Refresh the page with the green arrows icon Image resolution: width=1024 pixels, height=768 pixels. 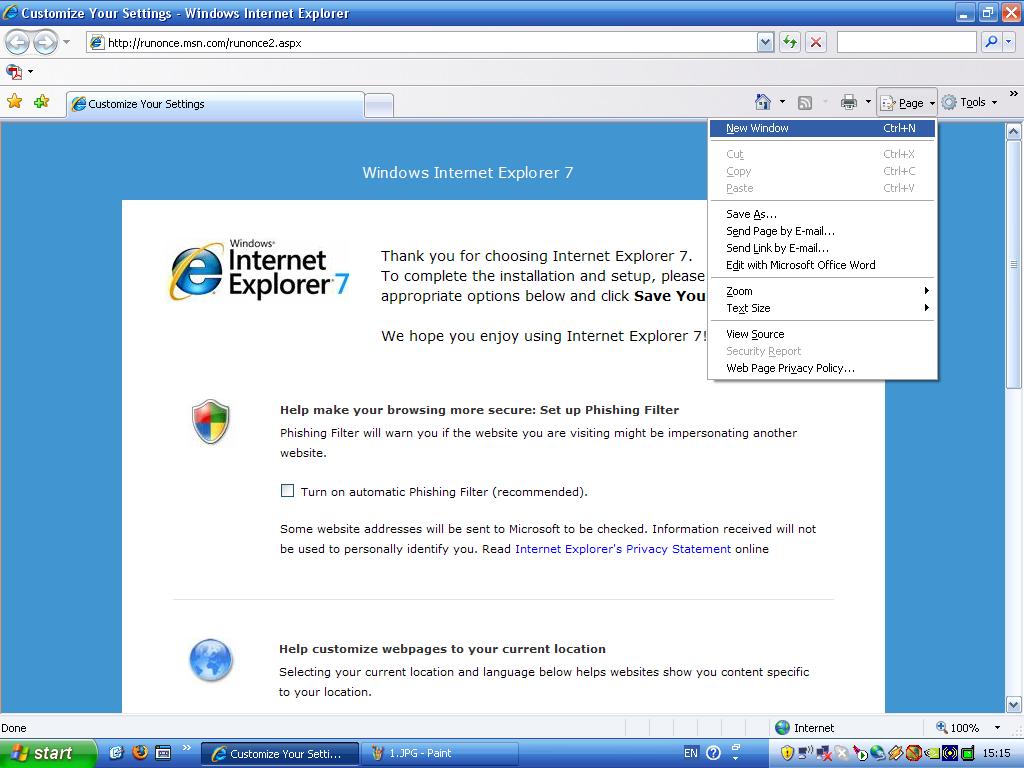[790, 43]
